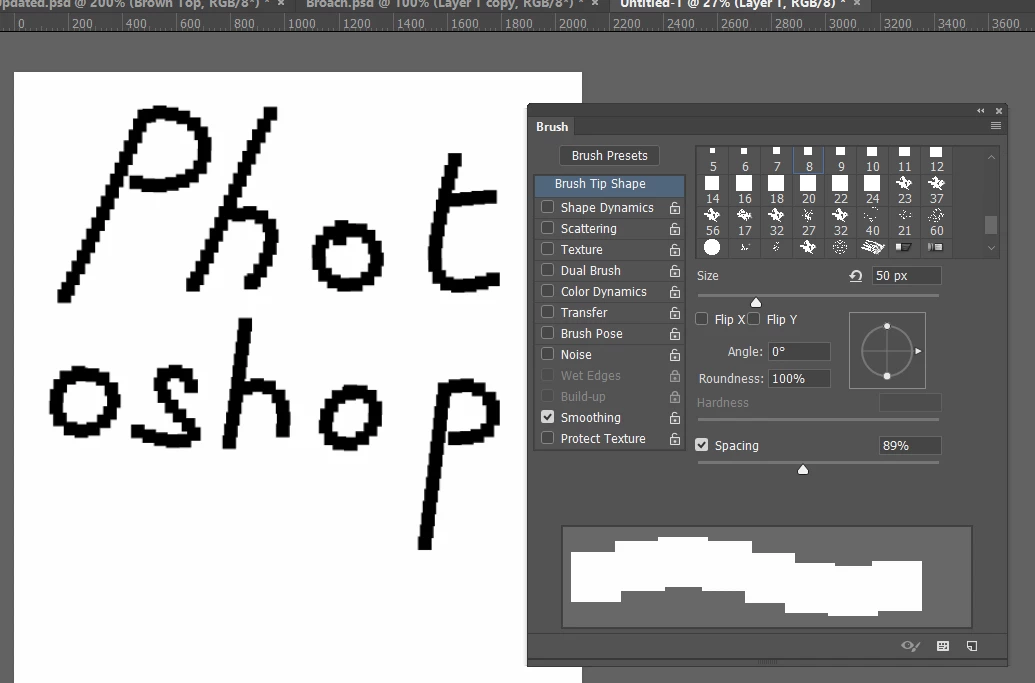The height and width of the screenshot is (683, 1035).
Task: Choose the splatter brush preset labeled 37
Action: [x=936, y=190]
